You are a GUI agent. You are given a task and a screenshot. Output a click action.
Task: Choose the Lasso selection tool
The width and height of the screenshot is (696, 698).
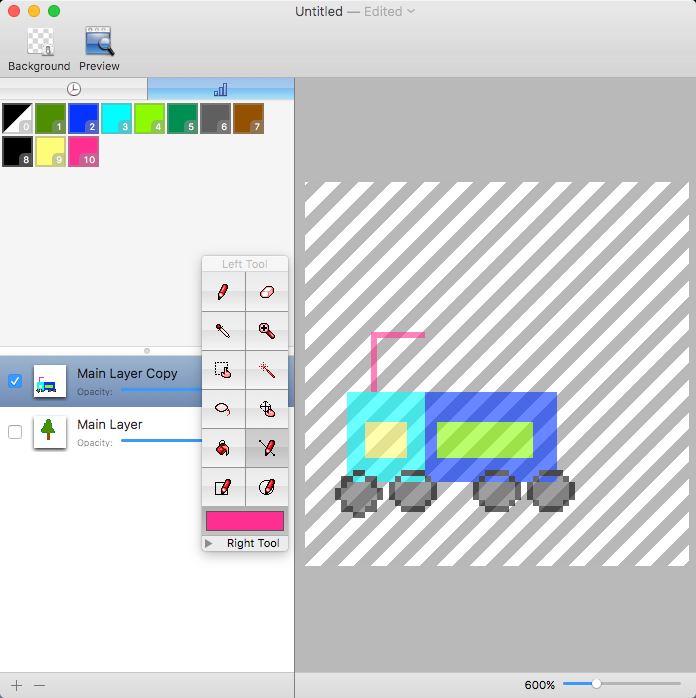click(x=223, y=409)
